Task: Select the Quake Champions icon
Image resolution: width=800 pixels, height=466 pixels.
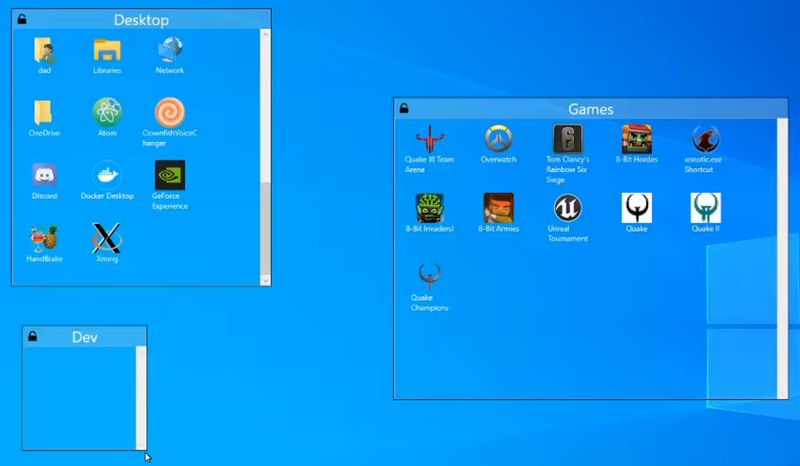Action: (x=430, y=276)
